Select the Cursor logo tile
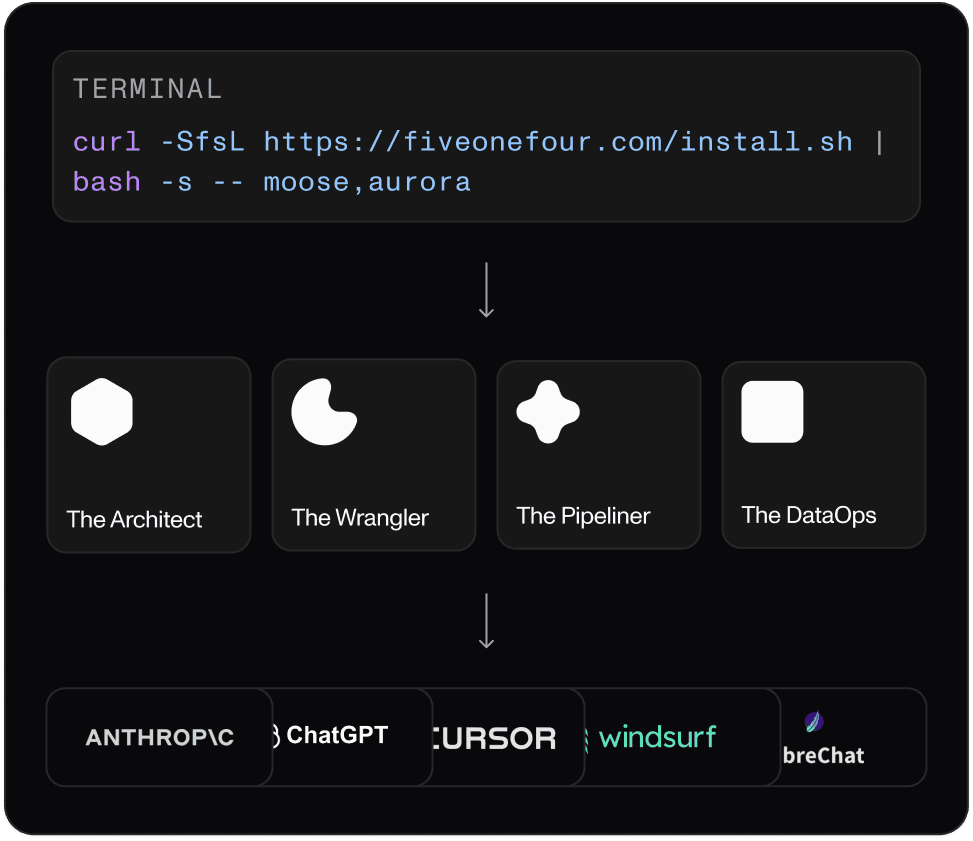This screenshot has height=841, width=973. (508, 737)
